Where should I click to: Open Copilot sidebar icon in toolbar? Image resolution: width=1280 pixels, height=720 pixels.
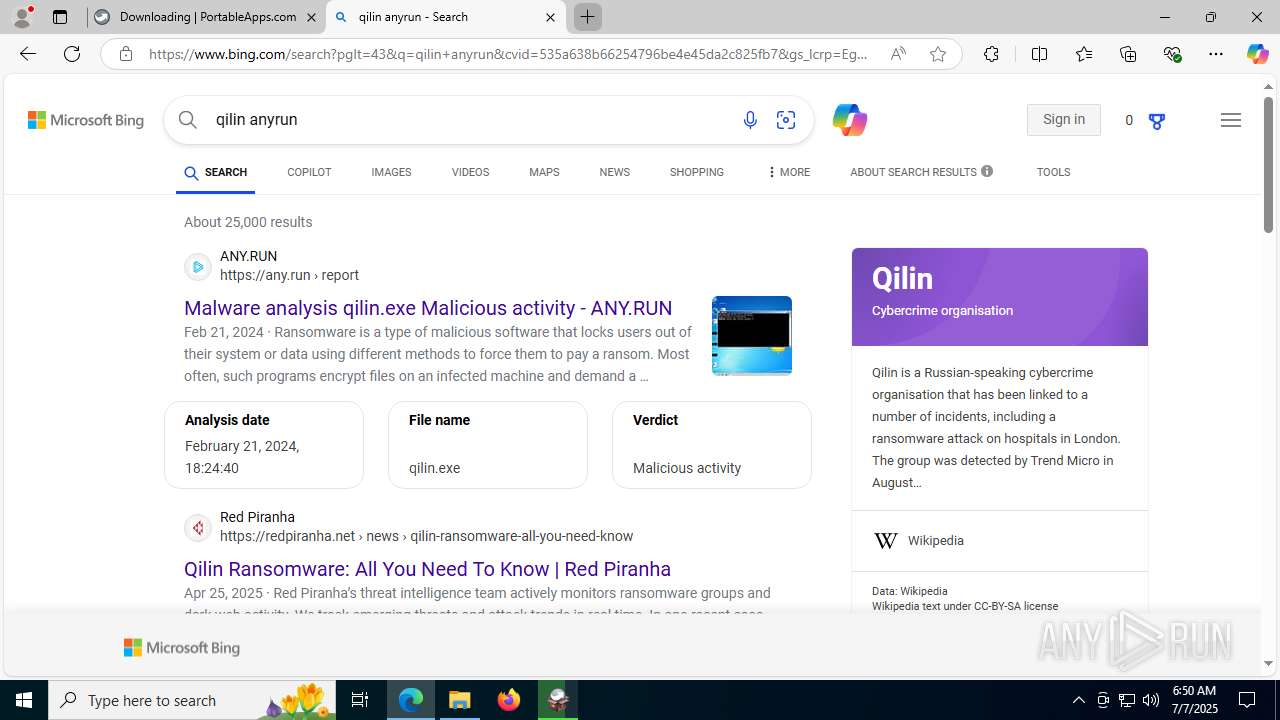(1257, 54)
